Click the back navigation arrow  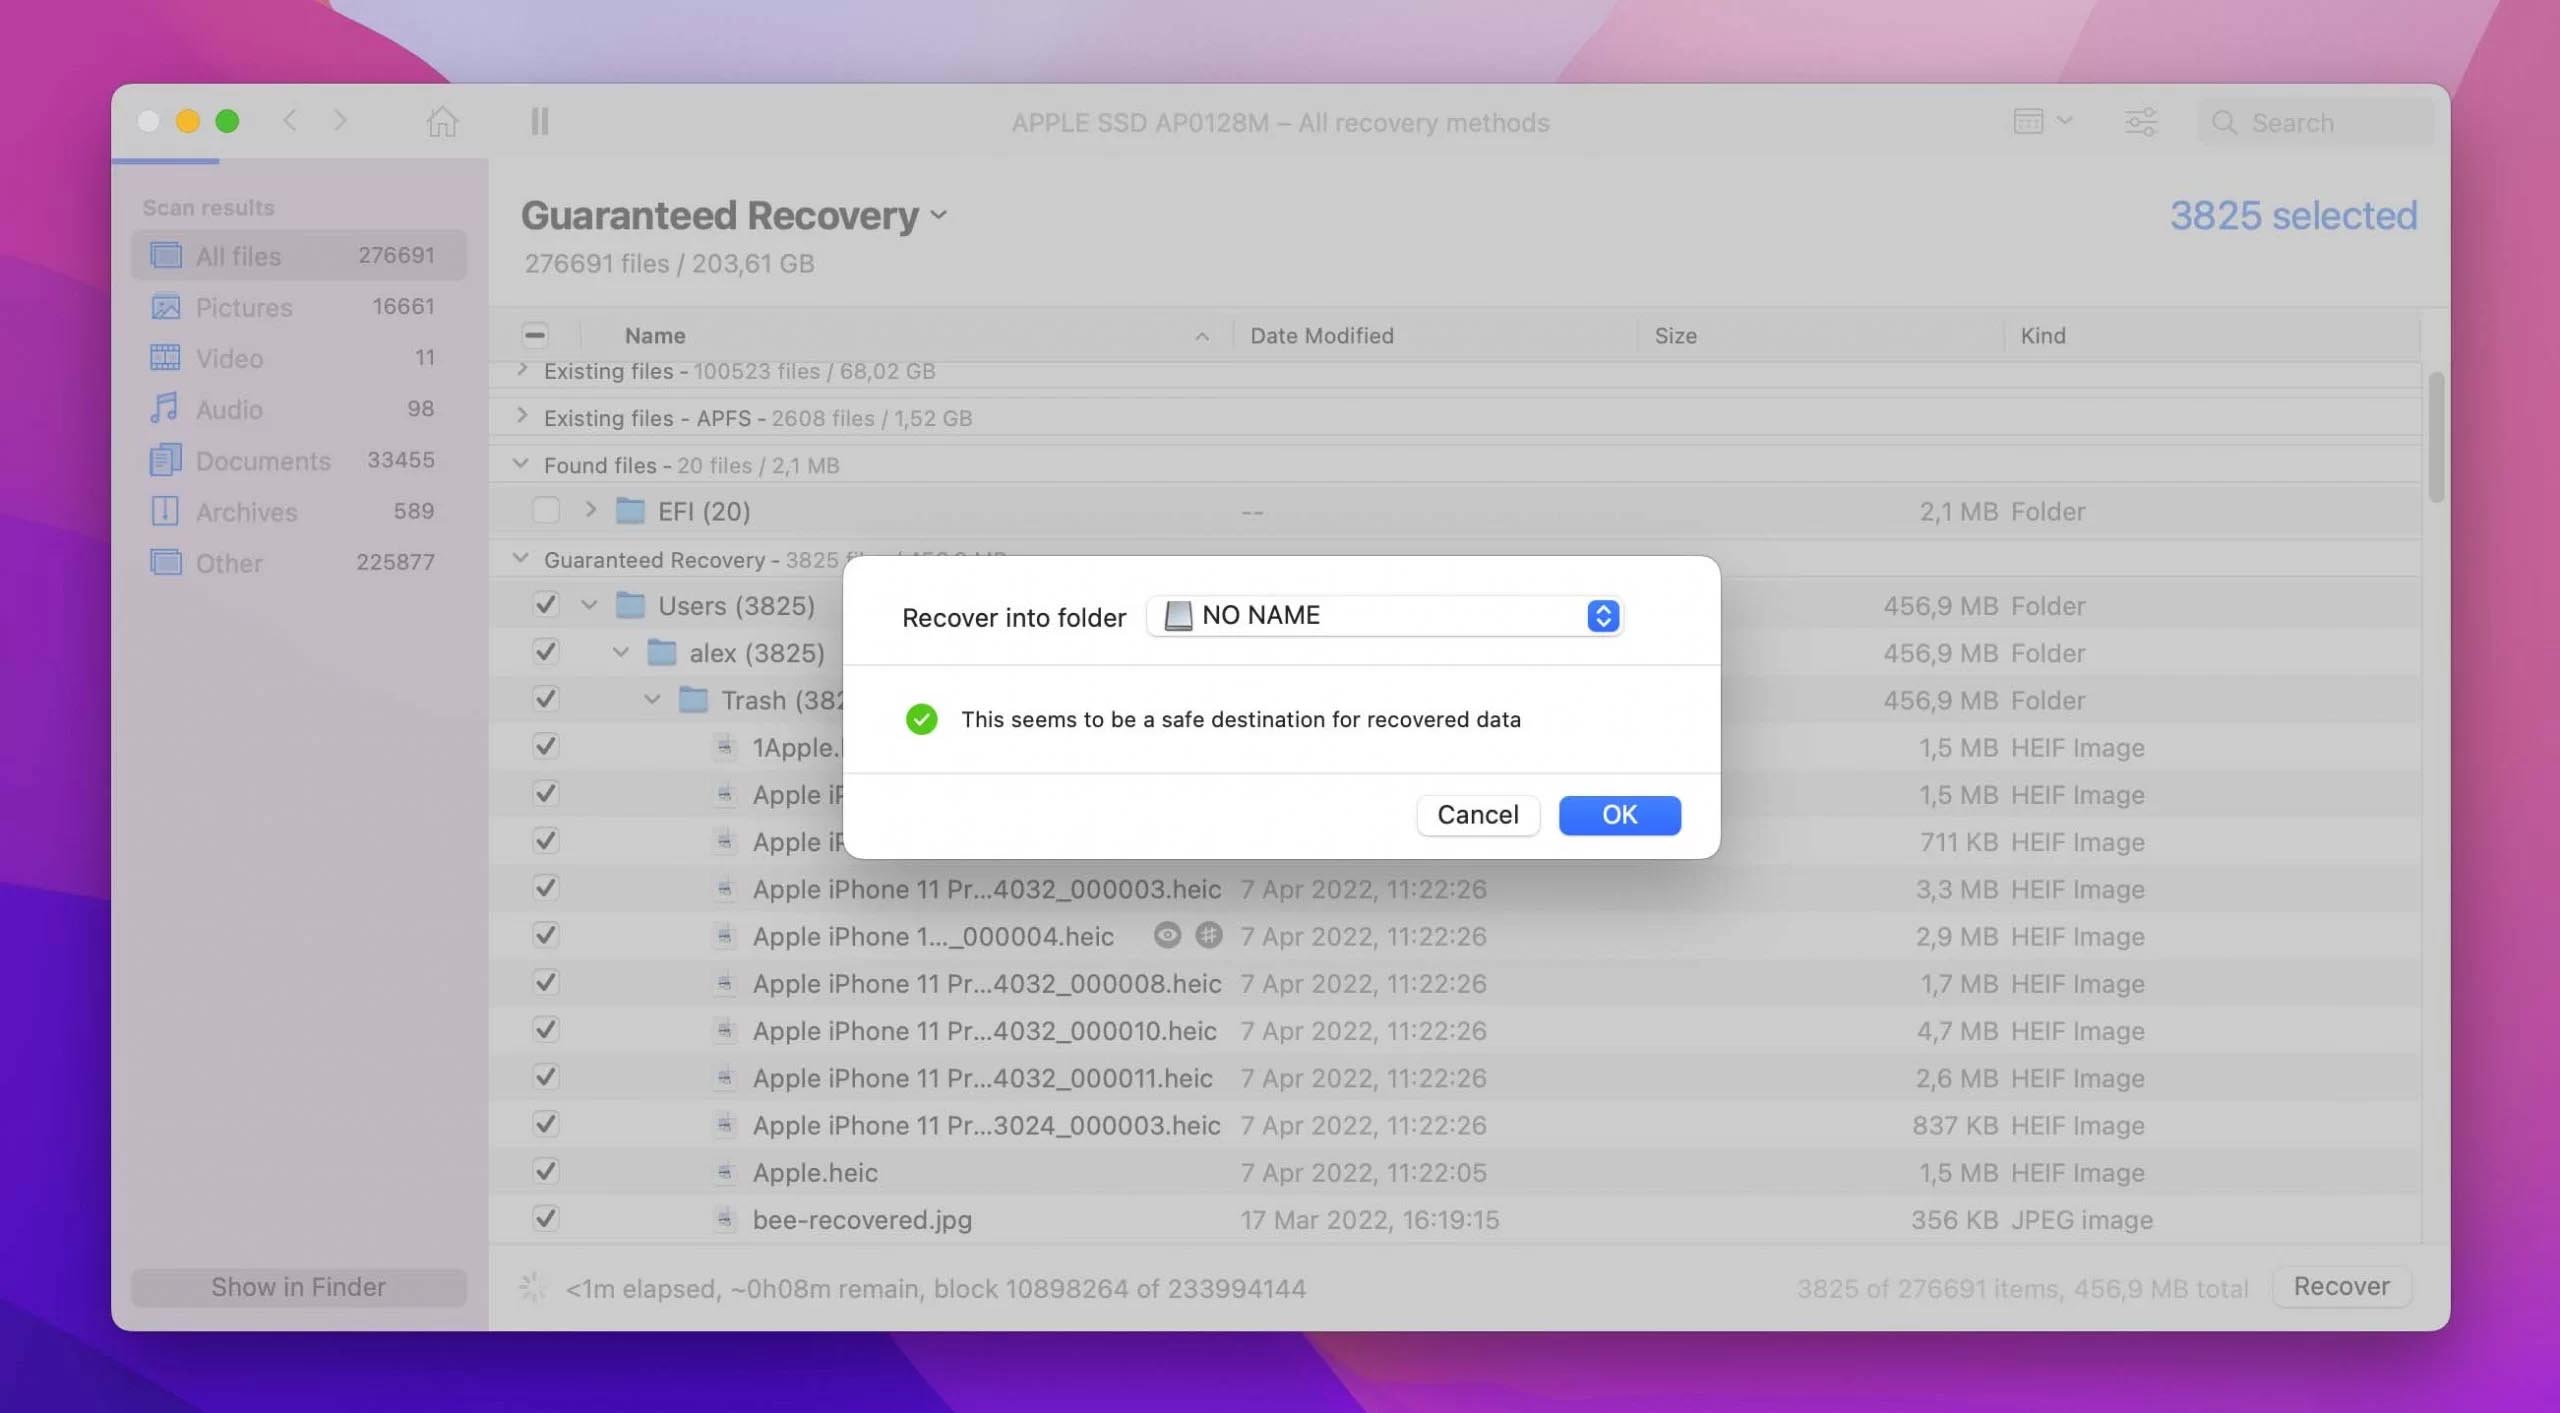pos(290,122)
